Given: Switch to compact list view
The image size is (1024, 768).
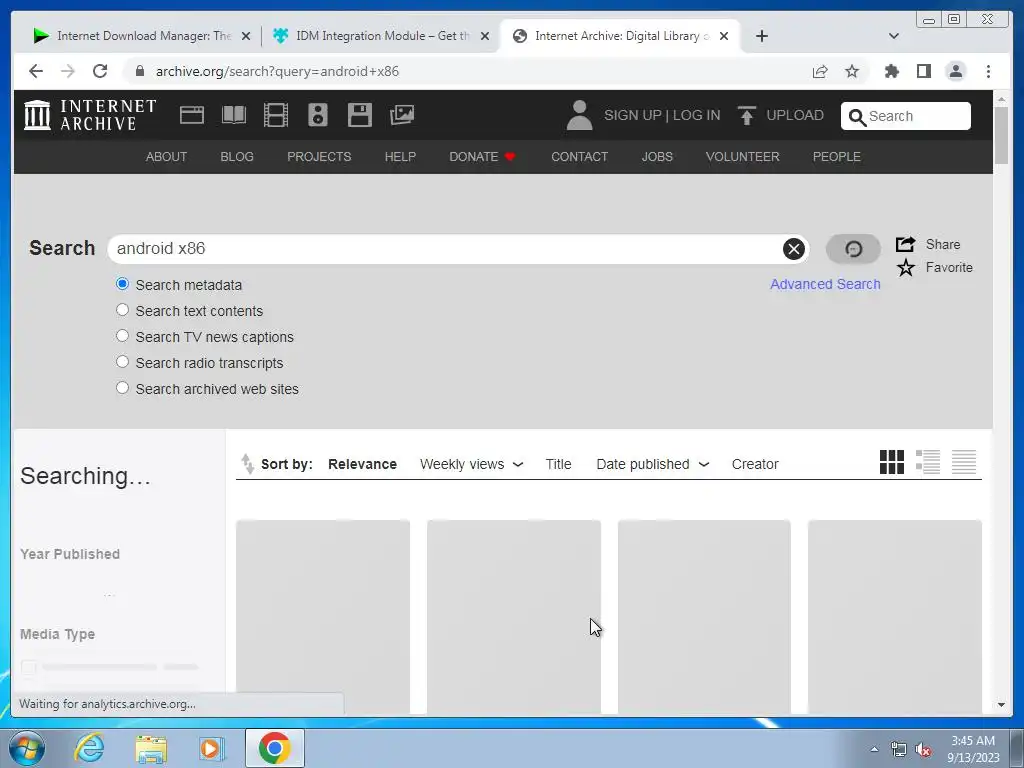Looking at the screenshot, I should pyautogui.click(x=964, y=462).
